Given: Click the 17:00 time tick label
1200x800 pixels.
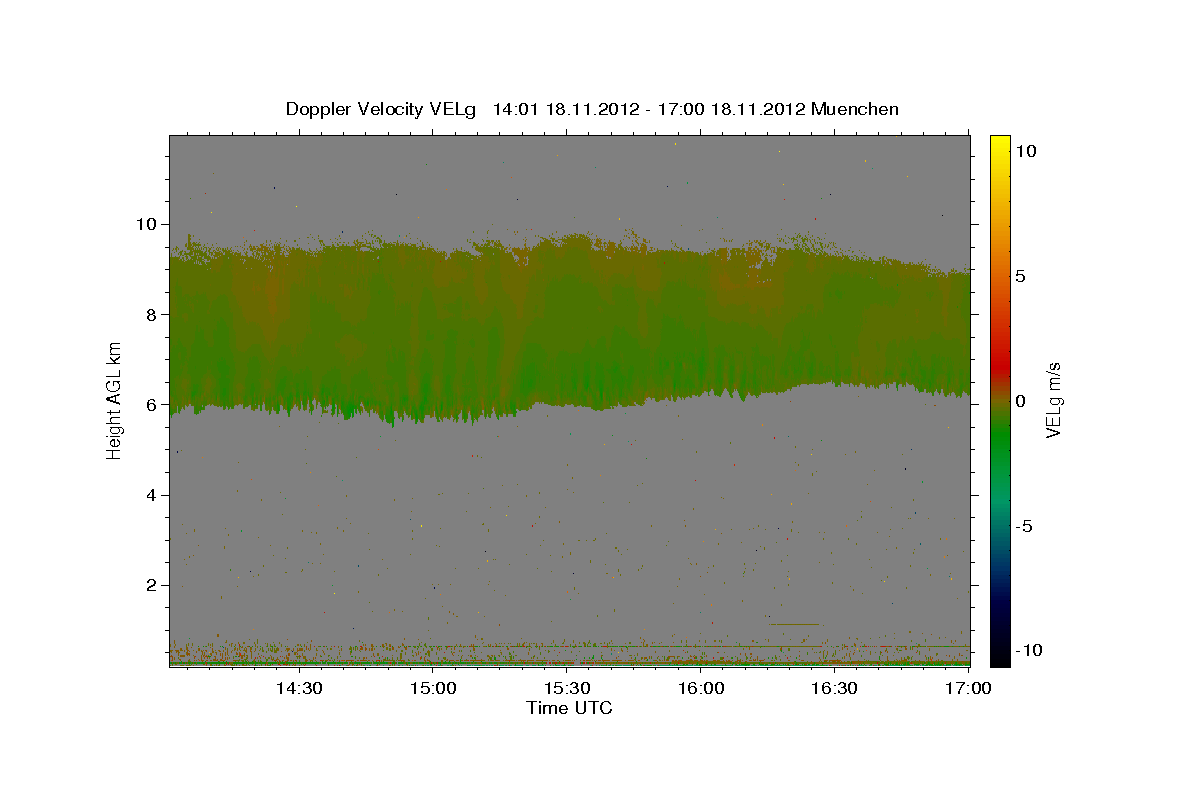Looking at the screenshot, I should (968, 689).
